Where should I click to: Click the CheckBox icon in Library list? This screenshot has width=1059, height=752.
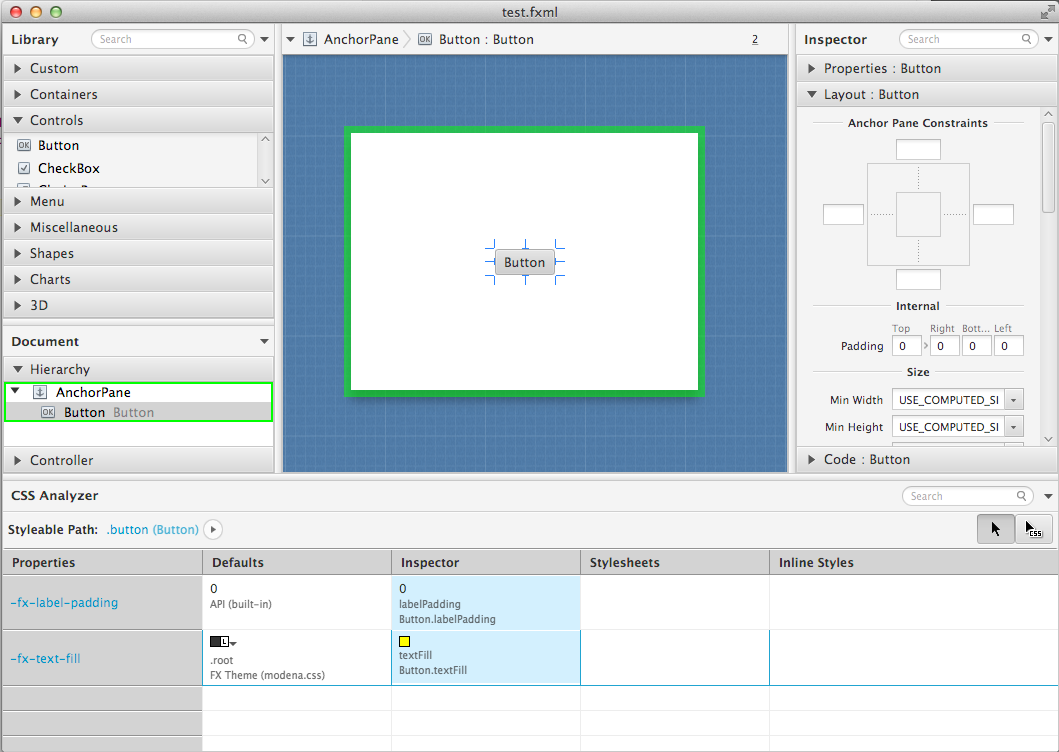click(x=25, y=168)
